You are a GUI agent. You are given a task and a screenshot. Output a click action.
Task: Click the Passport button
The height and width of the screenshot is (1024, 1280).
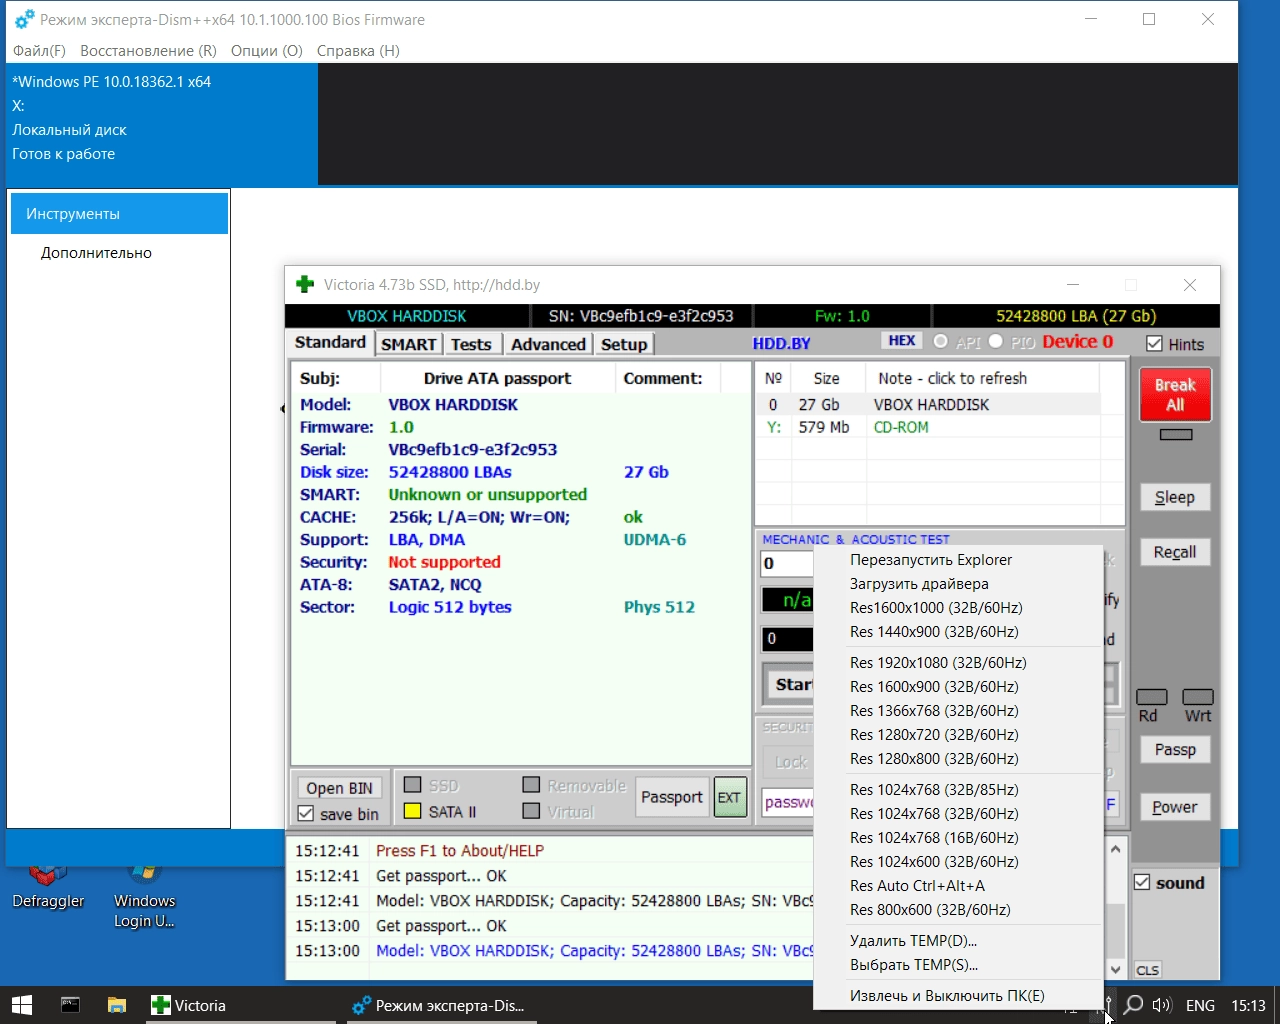pyautogui.click(x=672, y=797)
